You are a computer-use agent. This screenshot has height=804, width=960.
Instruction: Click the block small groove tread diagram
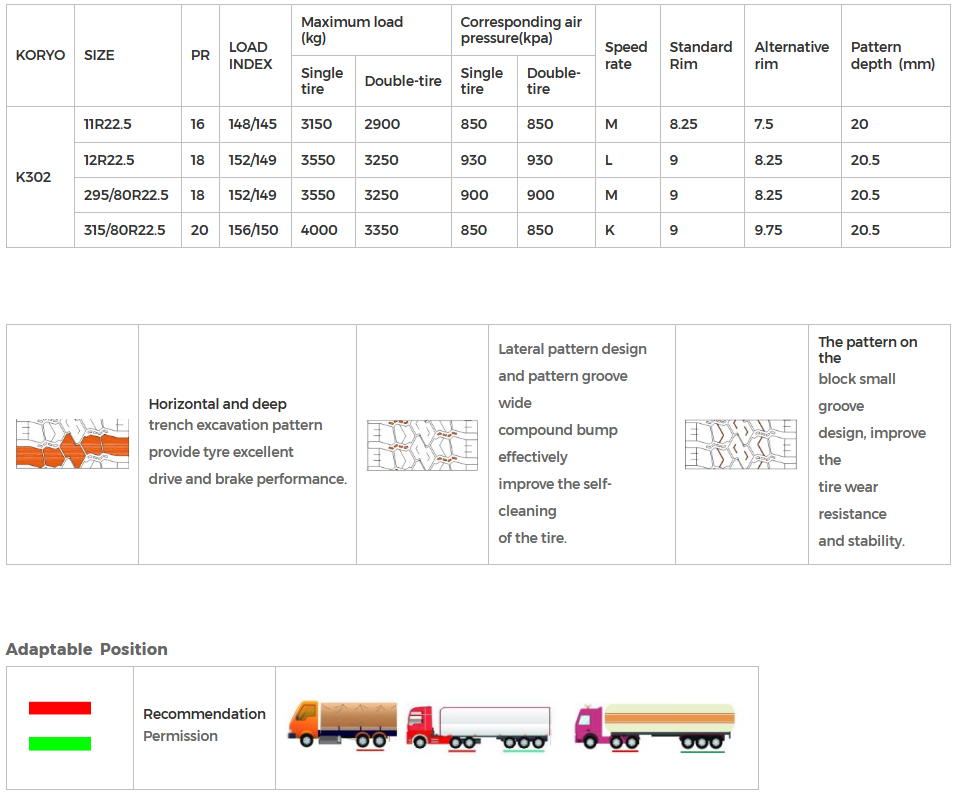coord(741,444)
